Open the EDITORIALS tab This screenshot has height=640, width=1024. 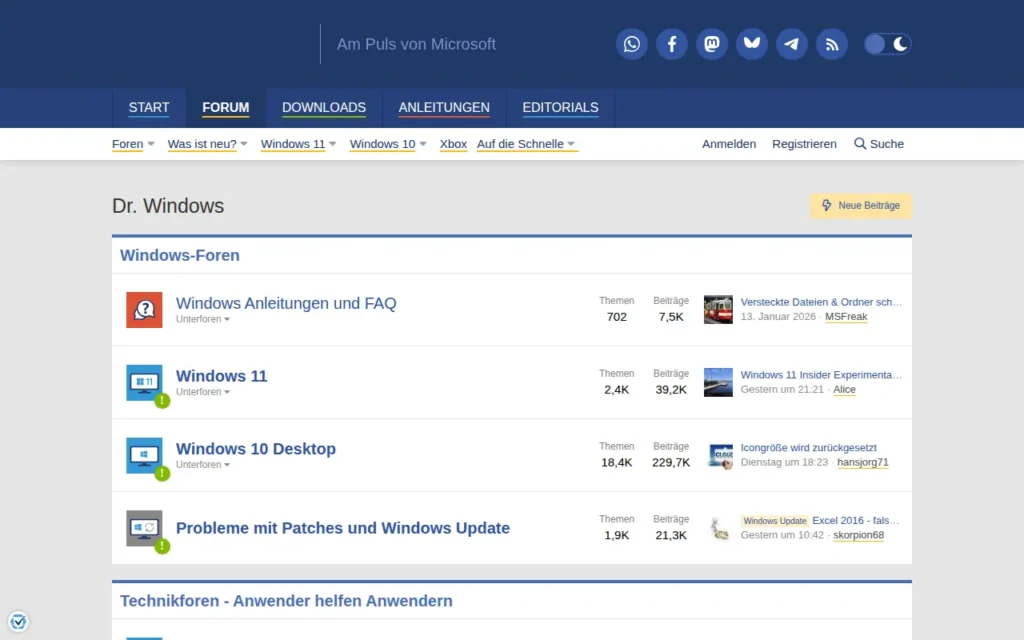tap(560, 108)
